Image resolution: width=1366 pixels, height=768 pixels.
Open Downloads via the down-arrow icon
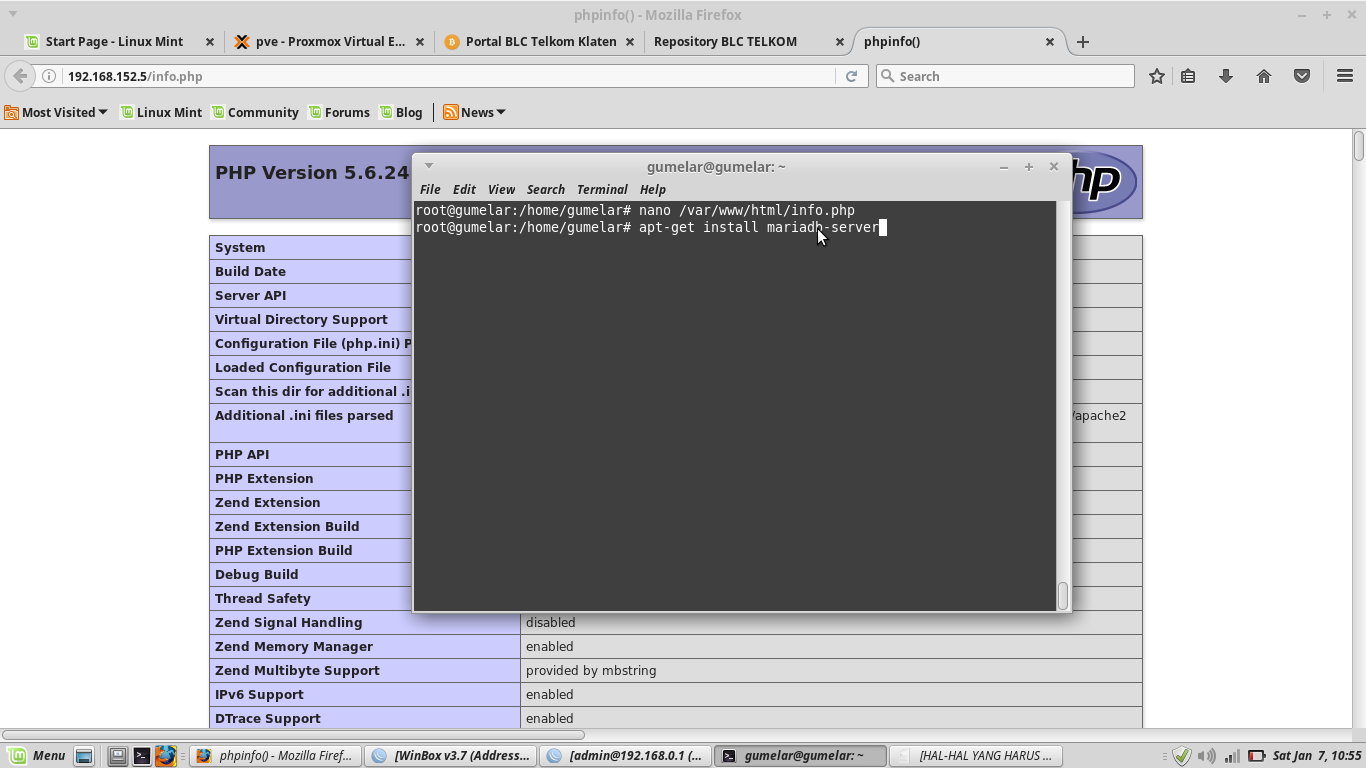(1226, 75)
